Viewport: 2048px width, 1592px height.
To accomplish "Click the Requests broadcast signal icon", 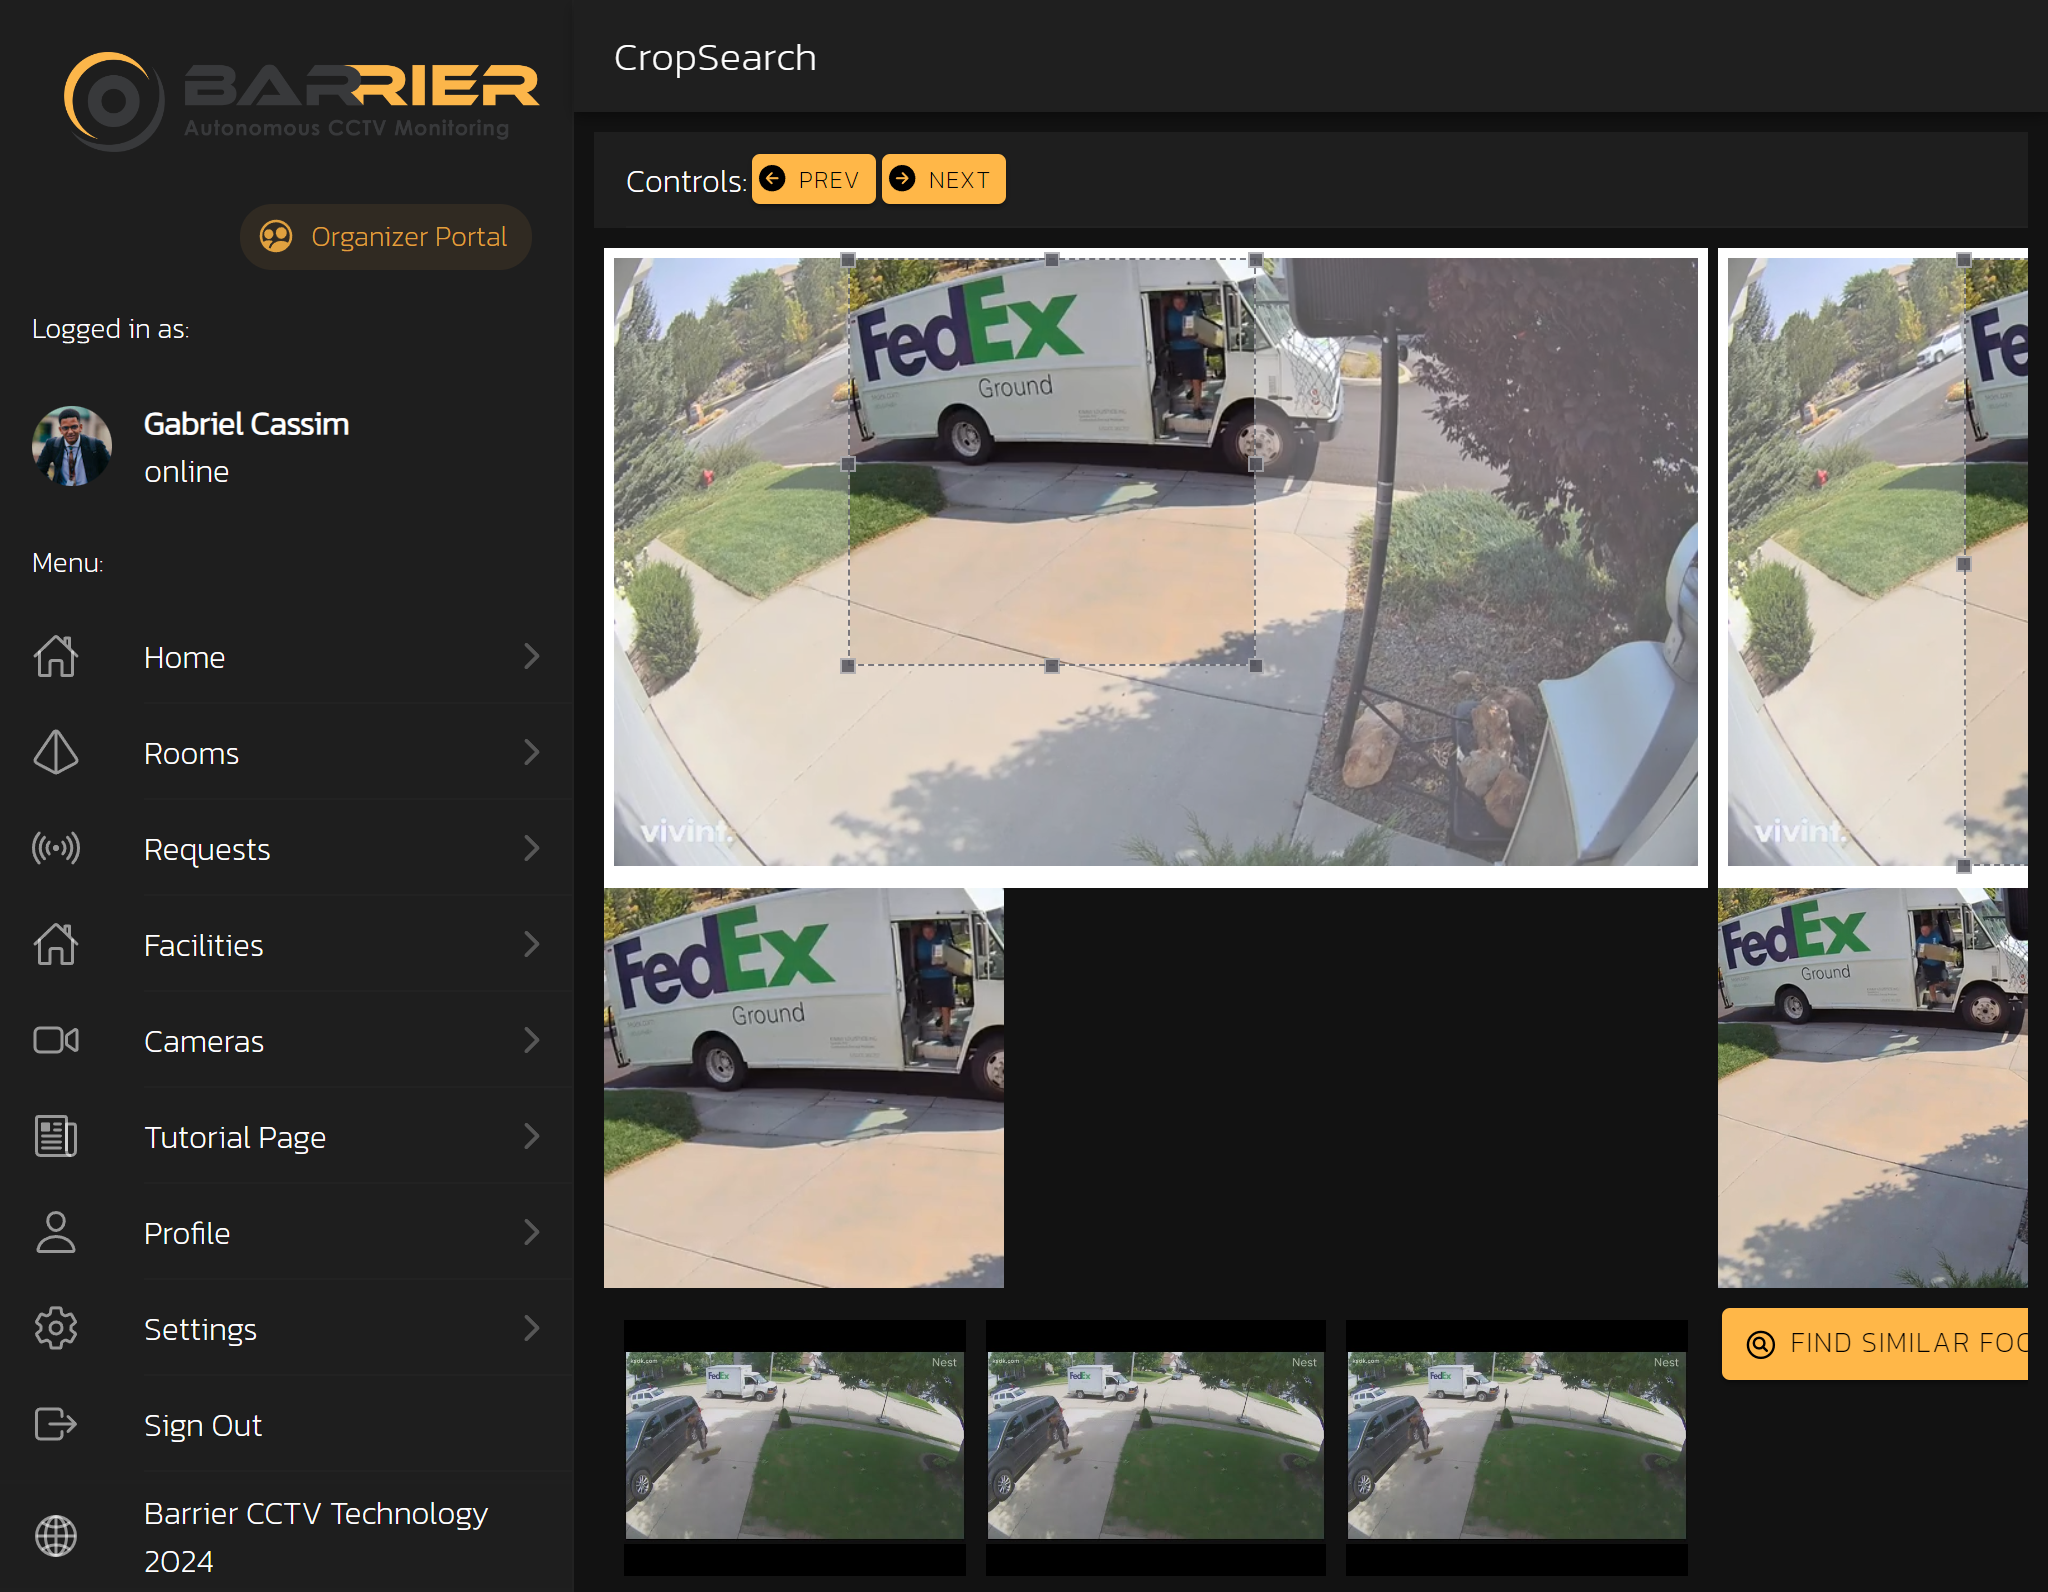I will click(56, 849).
